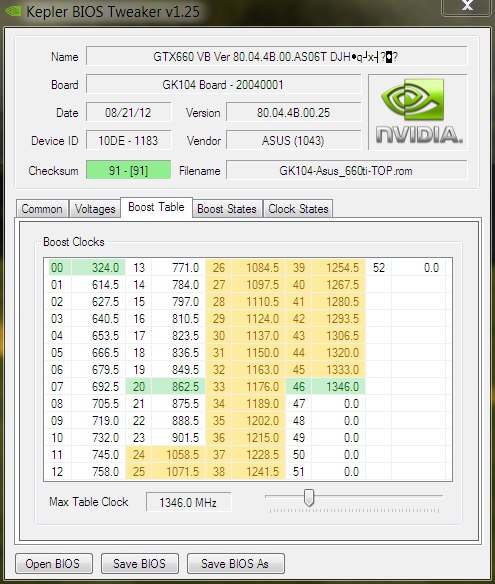The width and height of the screenshot is (495, 584).
Task: Click the NVIDIA logo image
Action: [x=418, y=112]
